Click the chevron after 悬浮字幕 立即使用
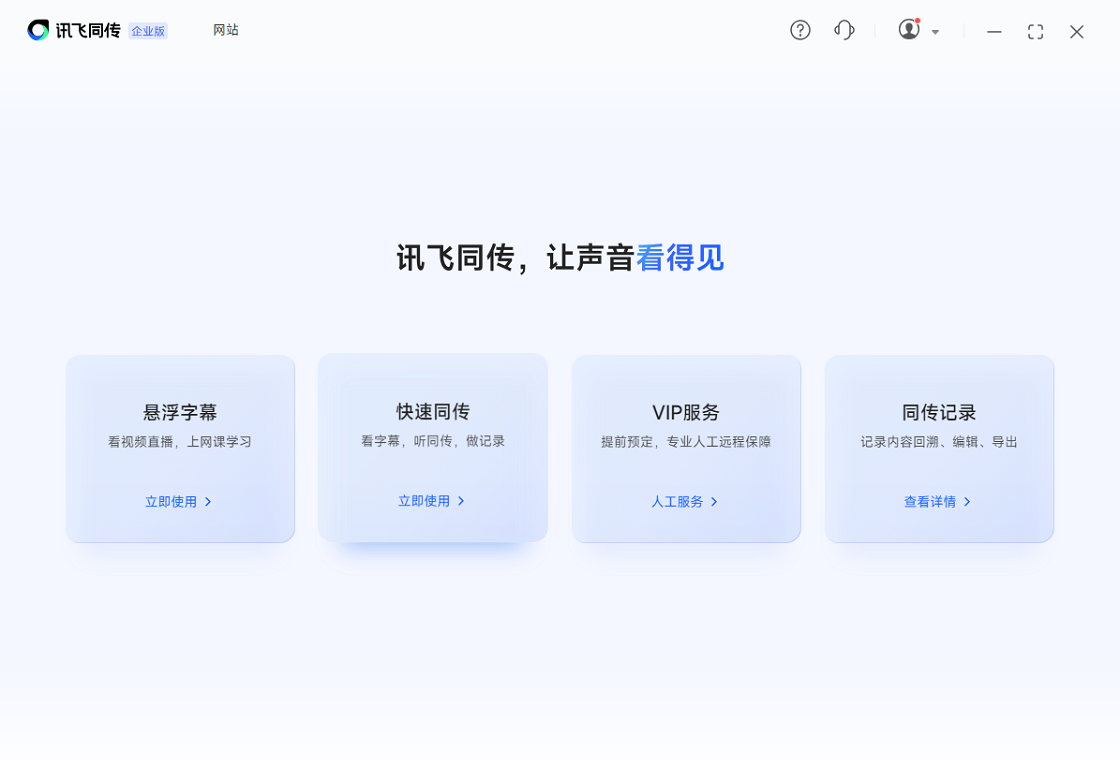 (x=208, y=501)
